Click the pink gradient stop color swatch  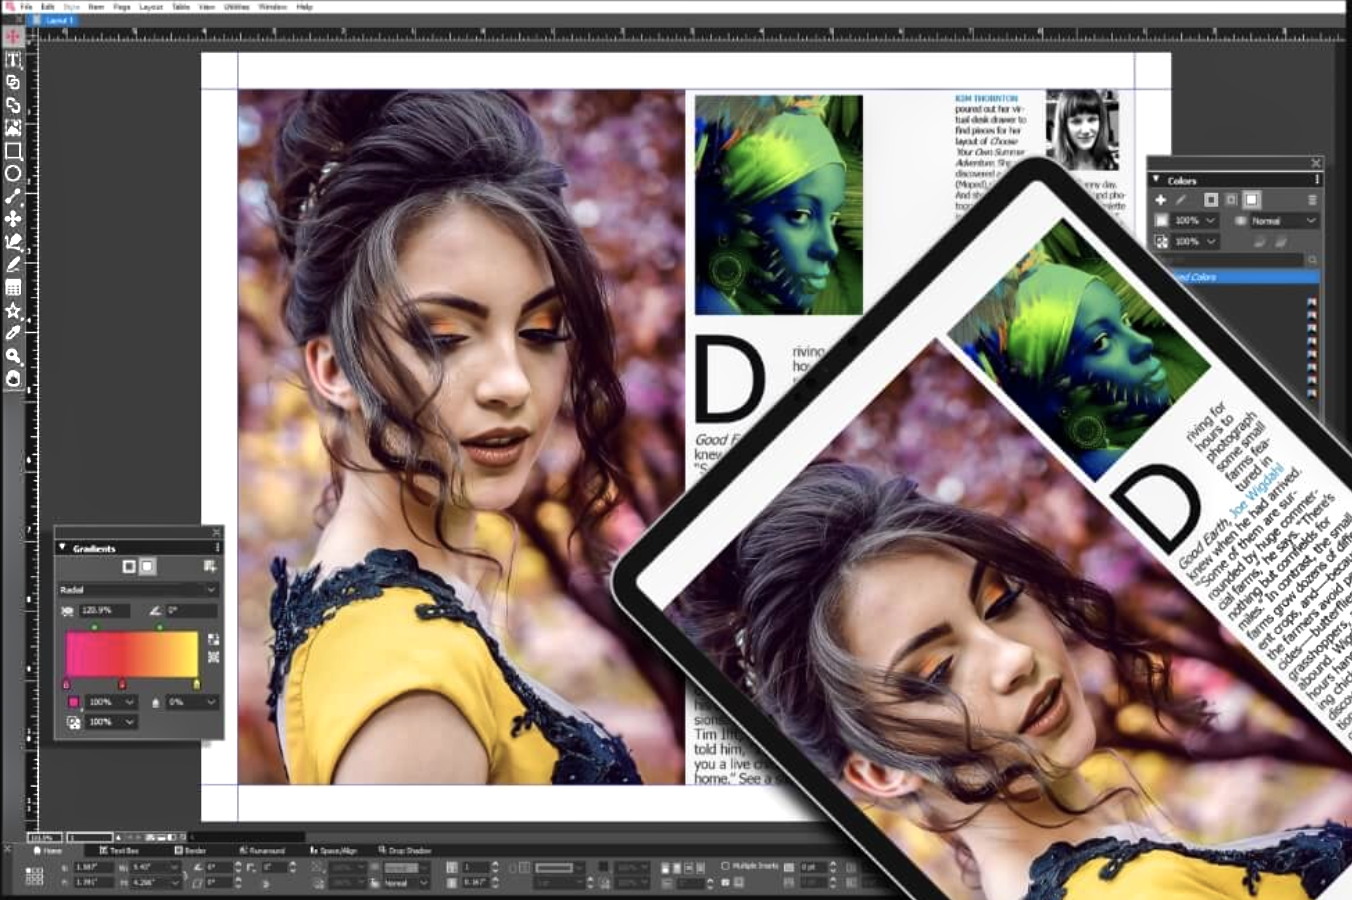[x=73, y=702]
